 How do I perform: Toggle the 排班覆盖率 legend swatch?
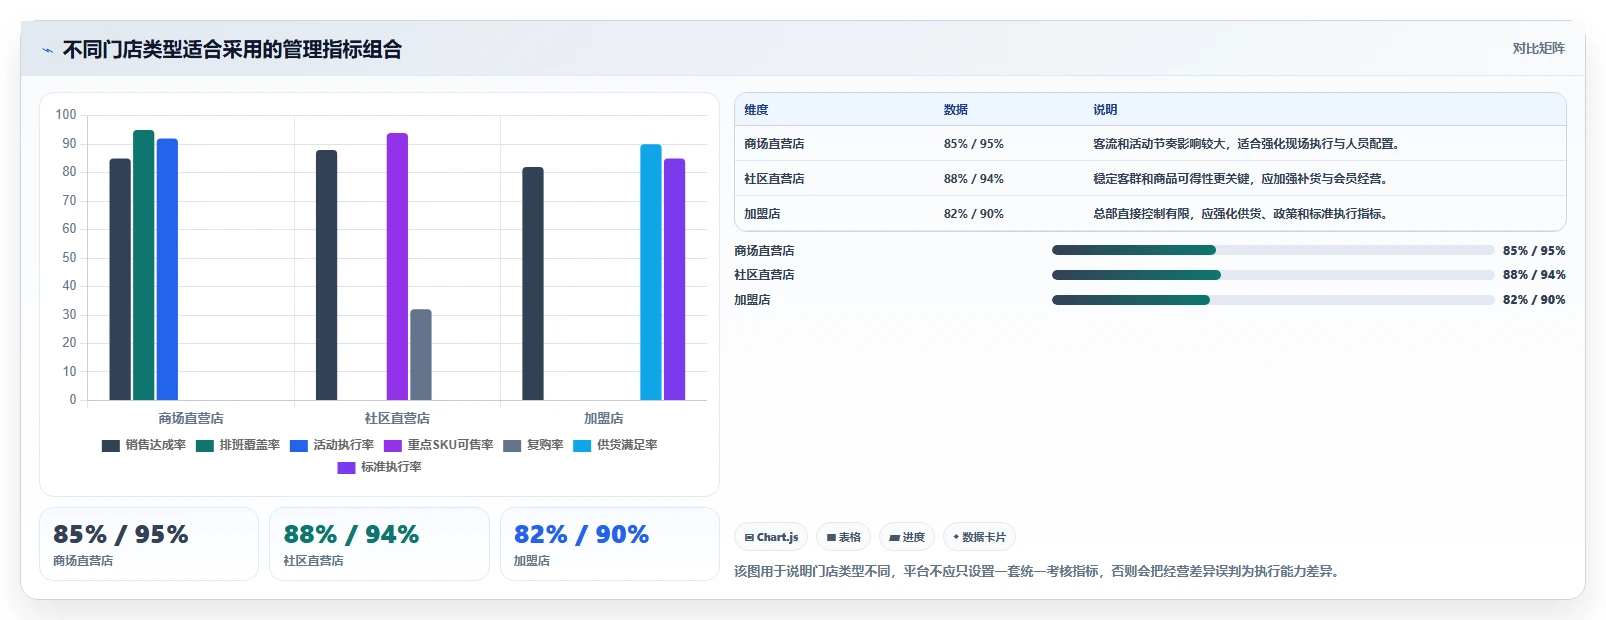click(x=205, y=446)
